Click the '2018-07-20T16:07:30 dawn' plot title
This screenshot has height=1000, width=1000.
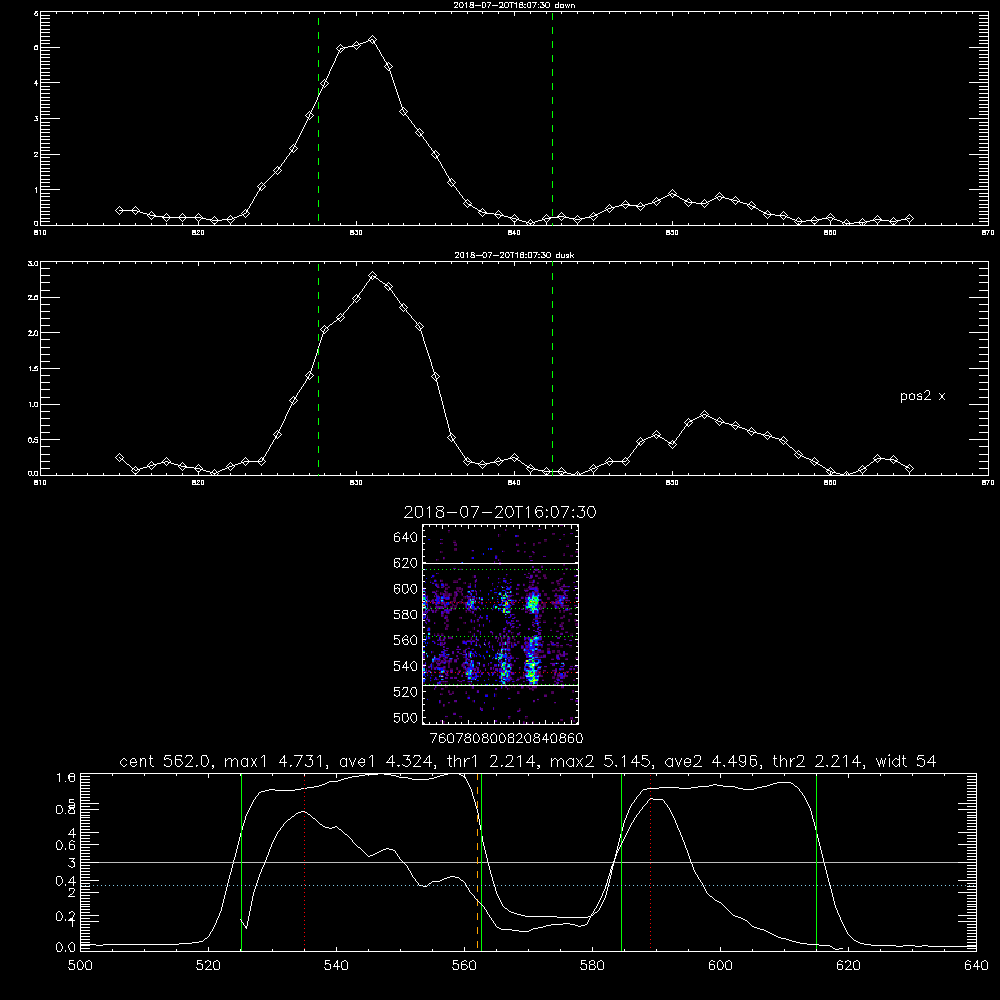point(514,5)
